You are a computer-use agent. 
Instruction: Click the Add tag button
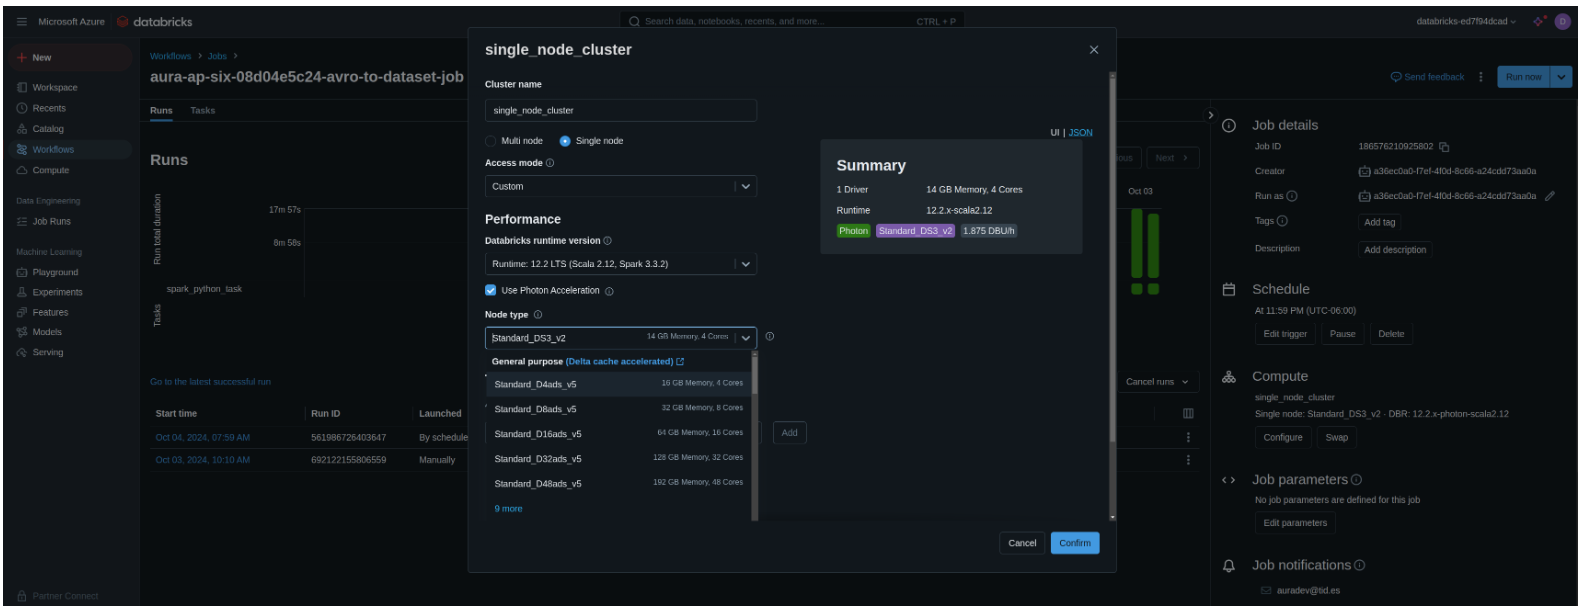(1379, 222)
